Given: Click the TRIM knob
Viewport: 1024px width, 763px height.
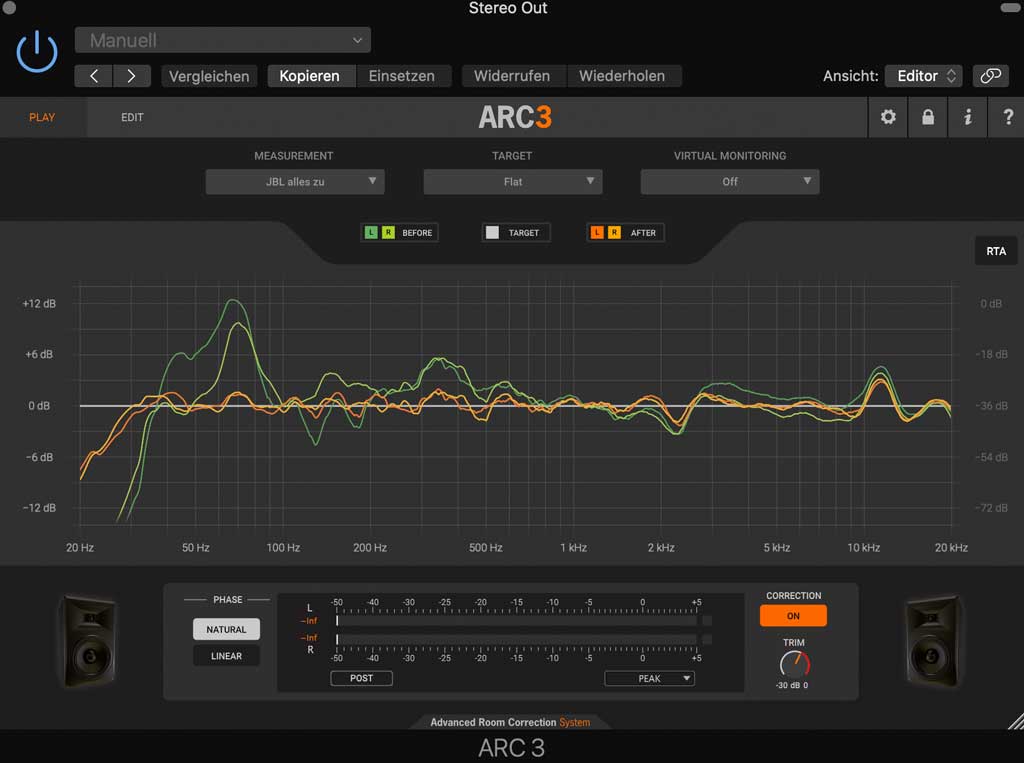Looking at the screenshot, I should pos(794,664).
